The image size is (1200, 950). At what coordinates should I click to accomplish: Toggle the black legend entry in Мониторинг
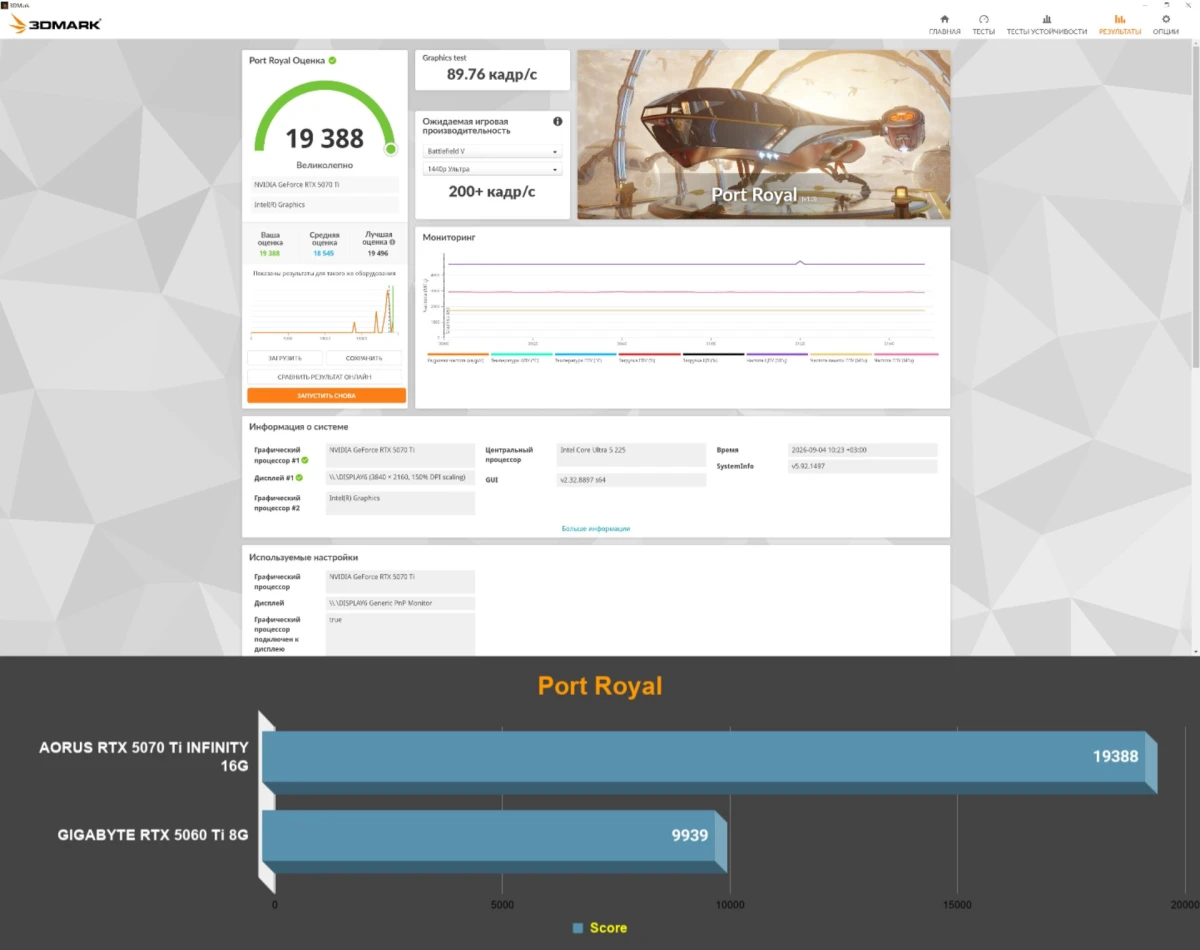click(x=713, y=357)
